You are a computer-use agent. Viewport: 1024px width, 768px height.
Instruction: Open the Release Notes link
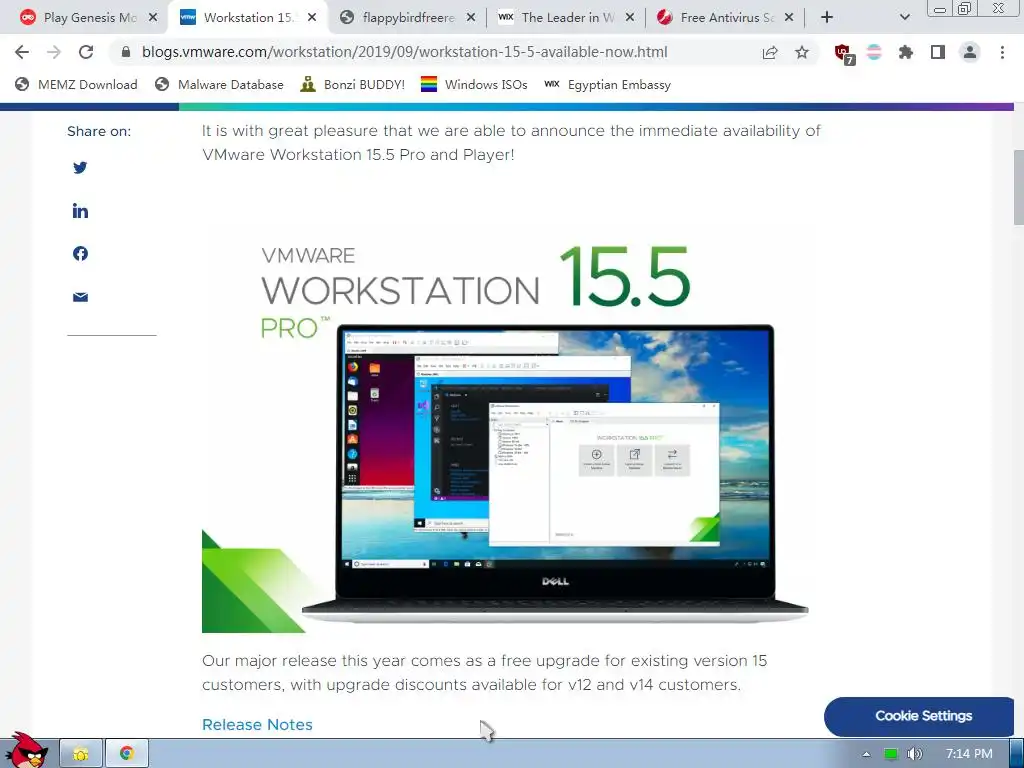257,724
